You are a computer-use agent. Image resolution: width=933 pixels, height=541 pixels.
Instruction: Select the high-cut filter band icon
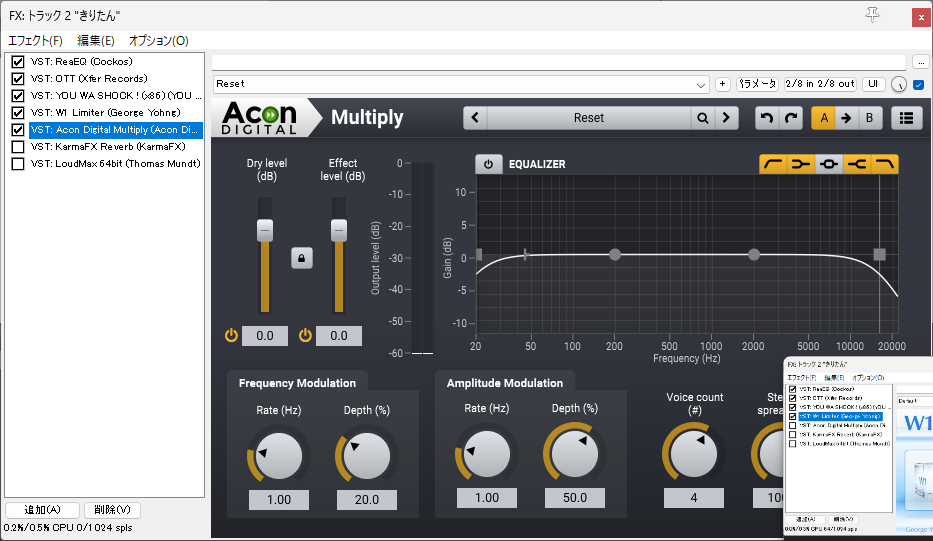(x=885, y=164)
